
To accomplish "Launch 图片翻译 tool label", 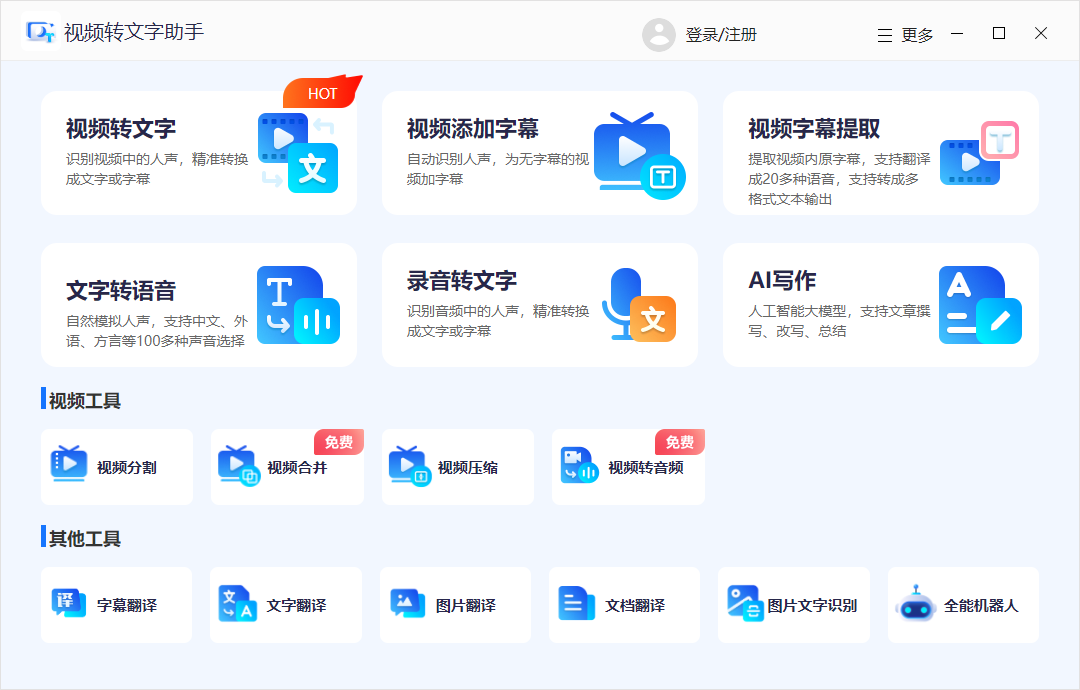I will (x=466, y=605).
